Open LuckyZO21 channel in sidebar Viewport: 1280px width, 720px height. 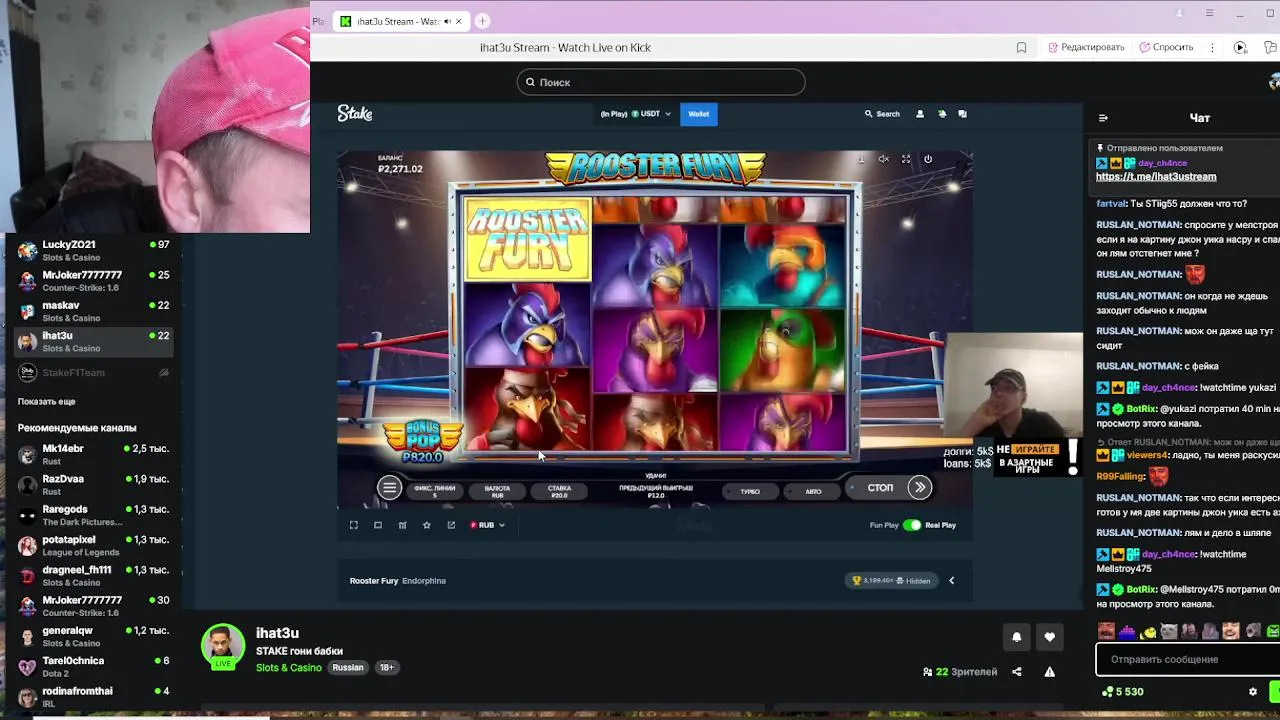coord(93,250)
